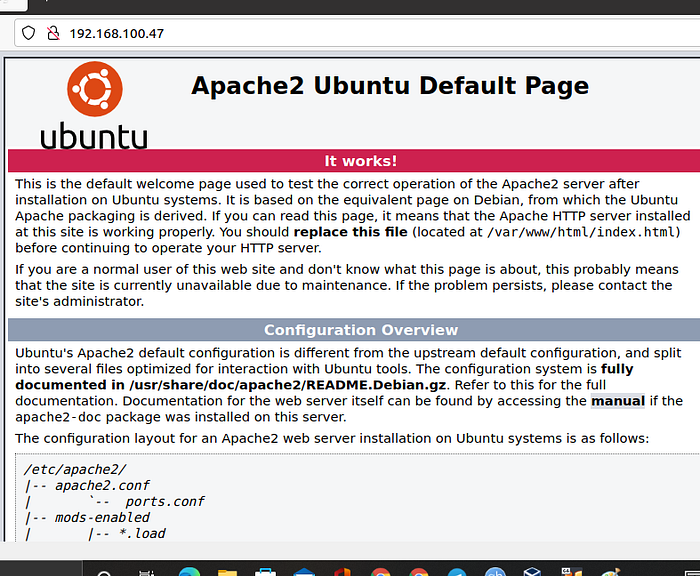Open File Explorer from the taskbar

227,572
